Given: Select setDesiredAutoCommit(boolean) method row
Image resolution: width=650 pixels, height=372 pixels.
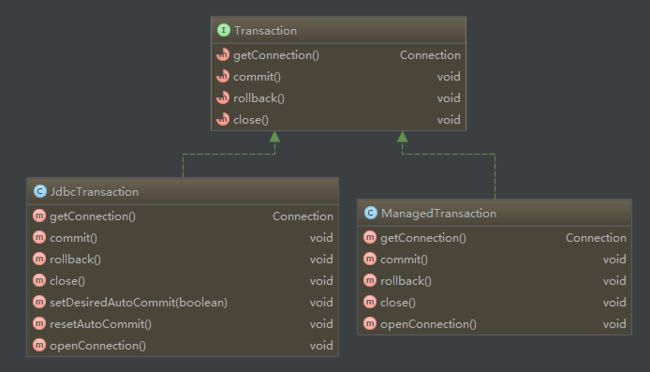Looking at the screenshot, I should (x=182, y=302).
